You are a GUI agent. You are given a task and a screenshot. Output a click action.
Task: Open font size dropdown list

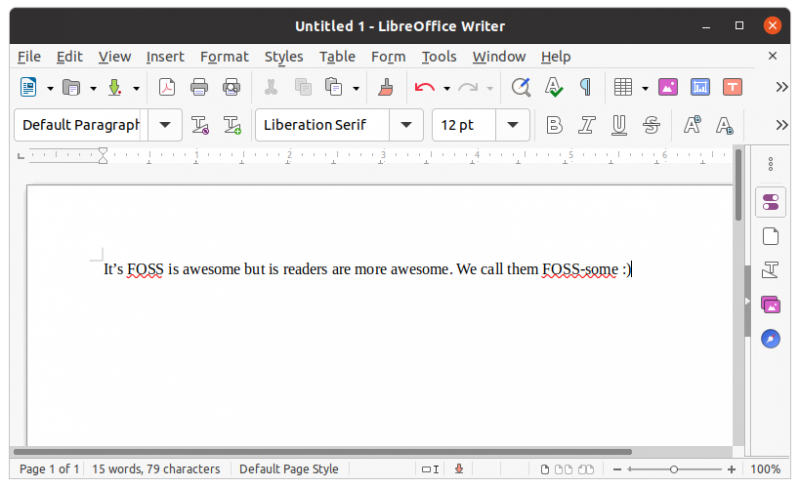513,125
